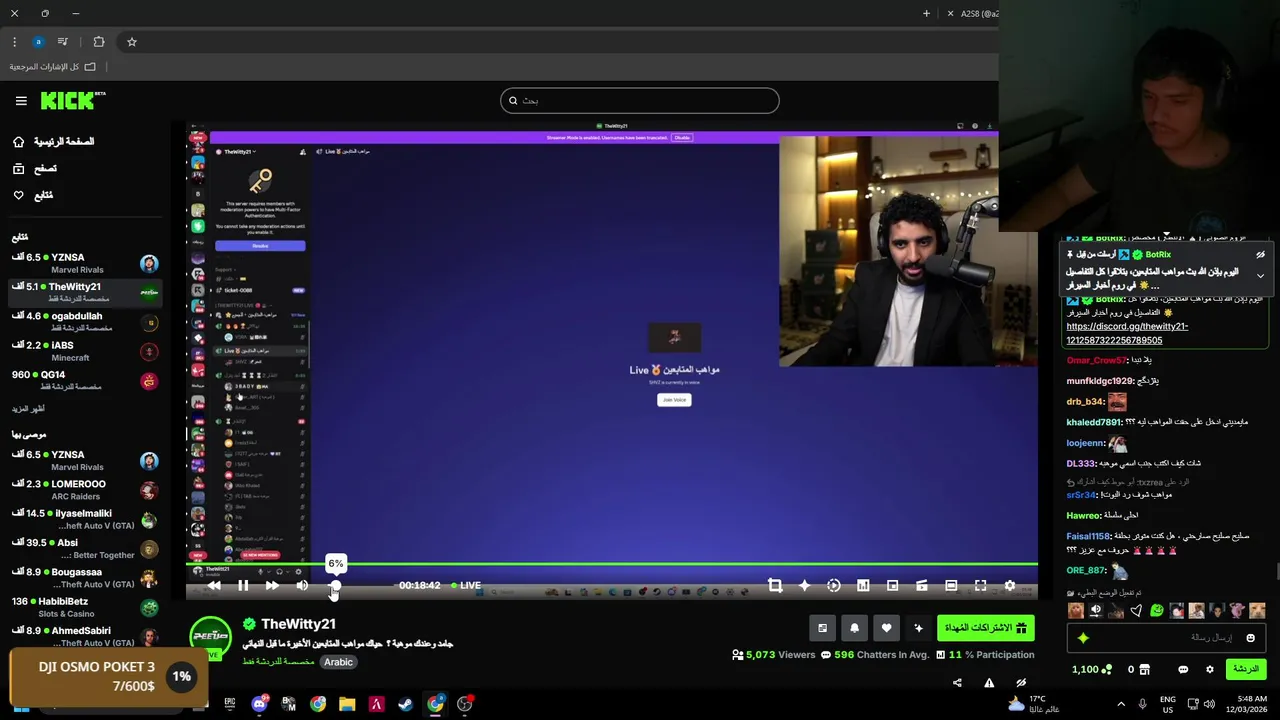Click the sparkle icon in player controls

coord(804,585)
